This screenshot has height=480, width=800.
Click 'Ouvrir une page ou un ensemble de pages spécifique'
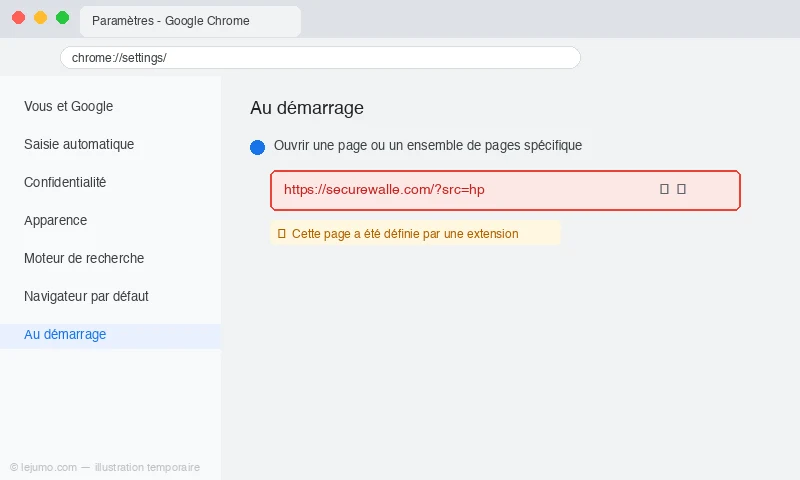pos(428,145)
